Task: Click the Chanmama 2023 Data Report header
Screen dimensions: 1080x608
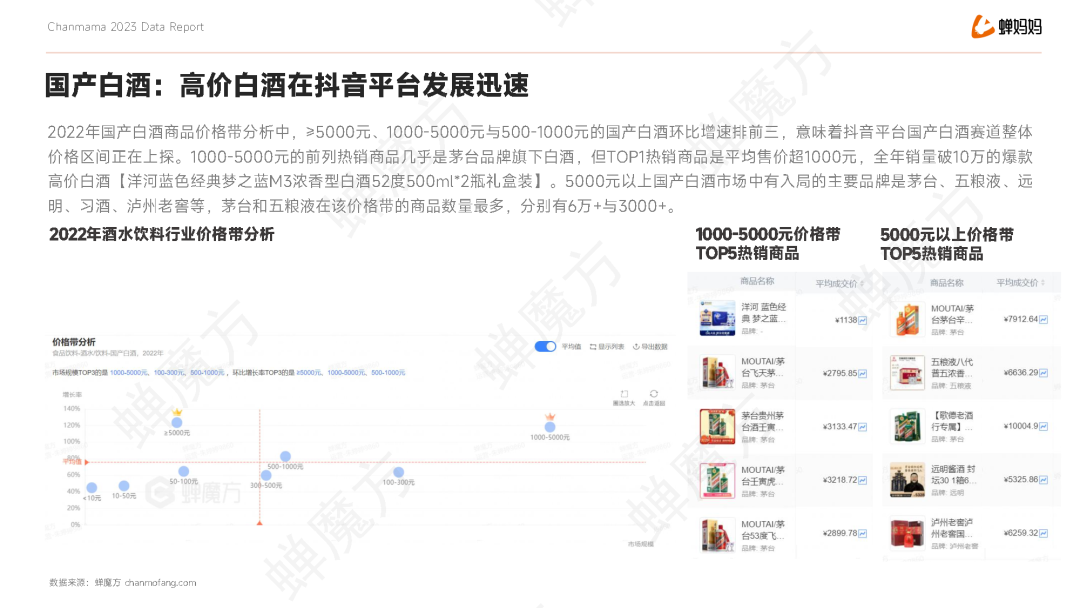Action: [x=125, y=27]
